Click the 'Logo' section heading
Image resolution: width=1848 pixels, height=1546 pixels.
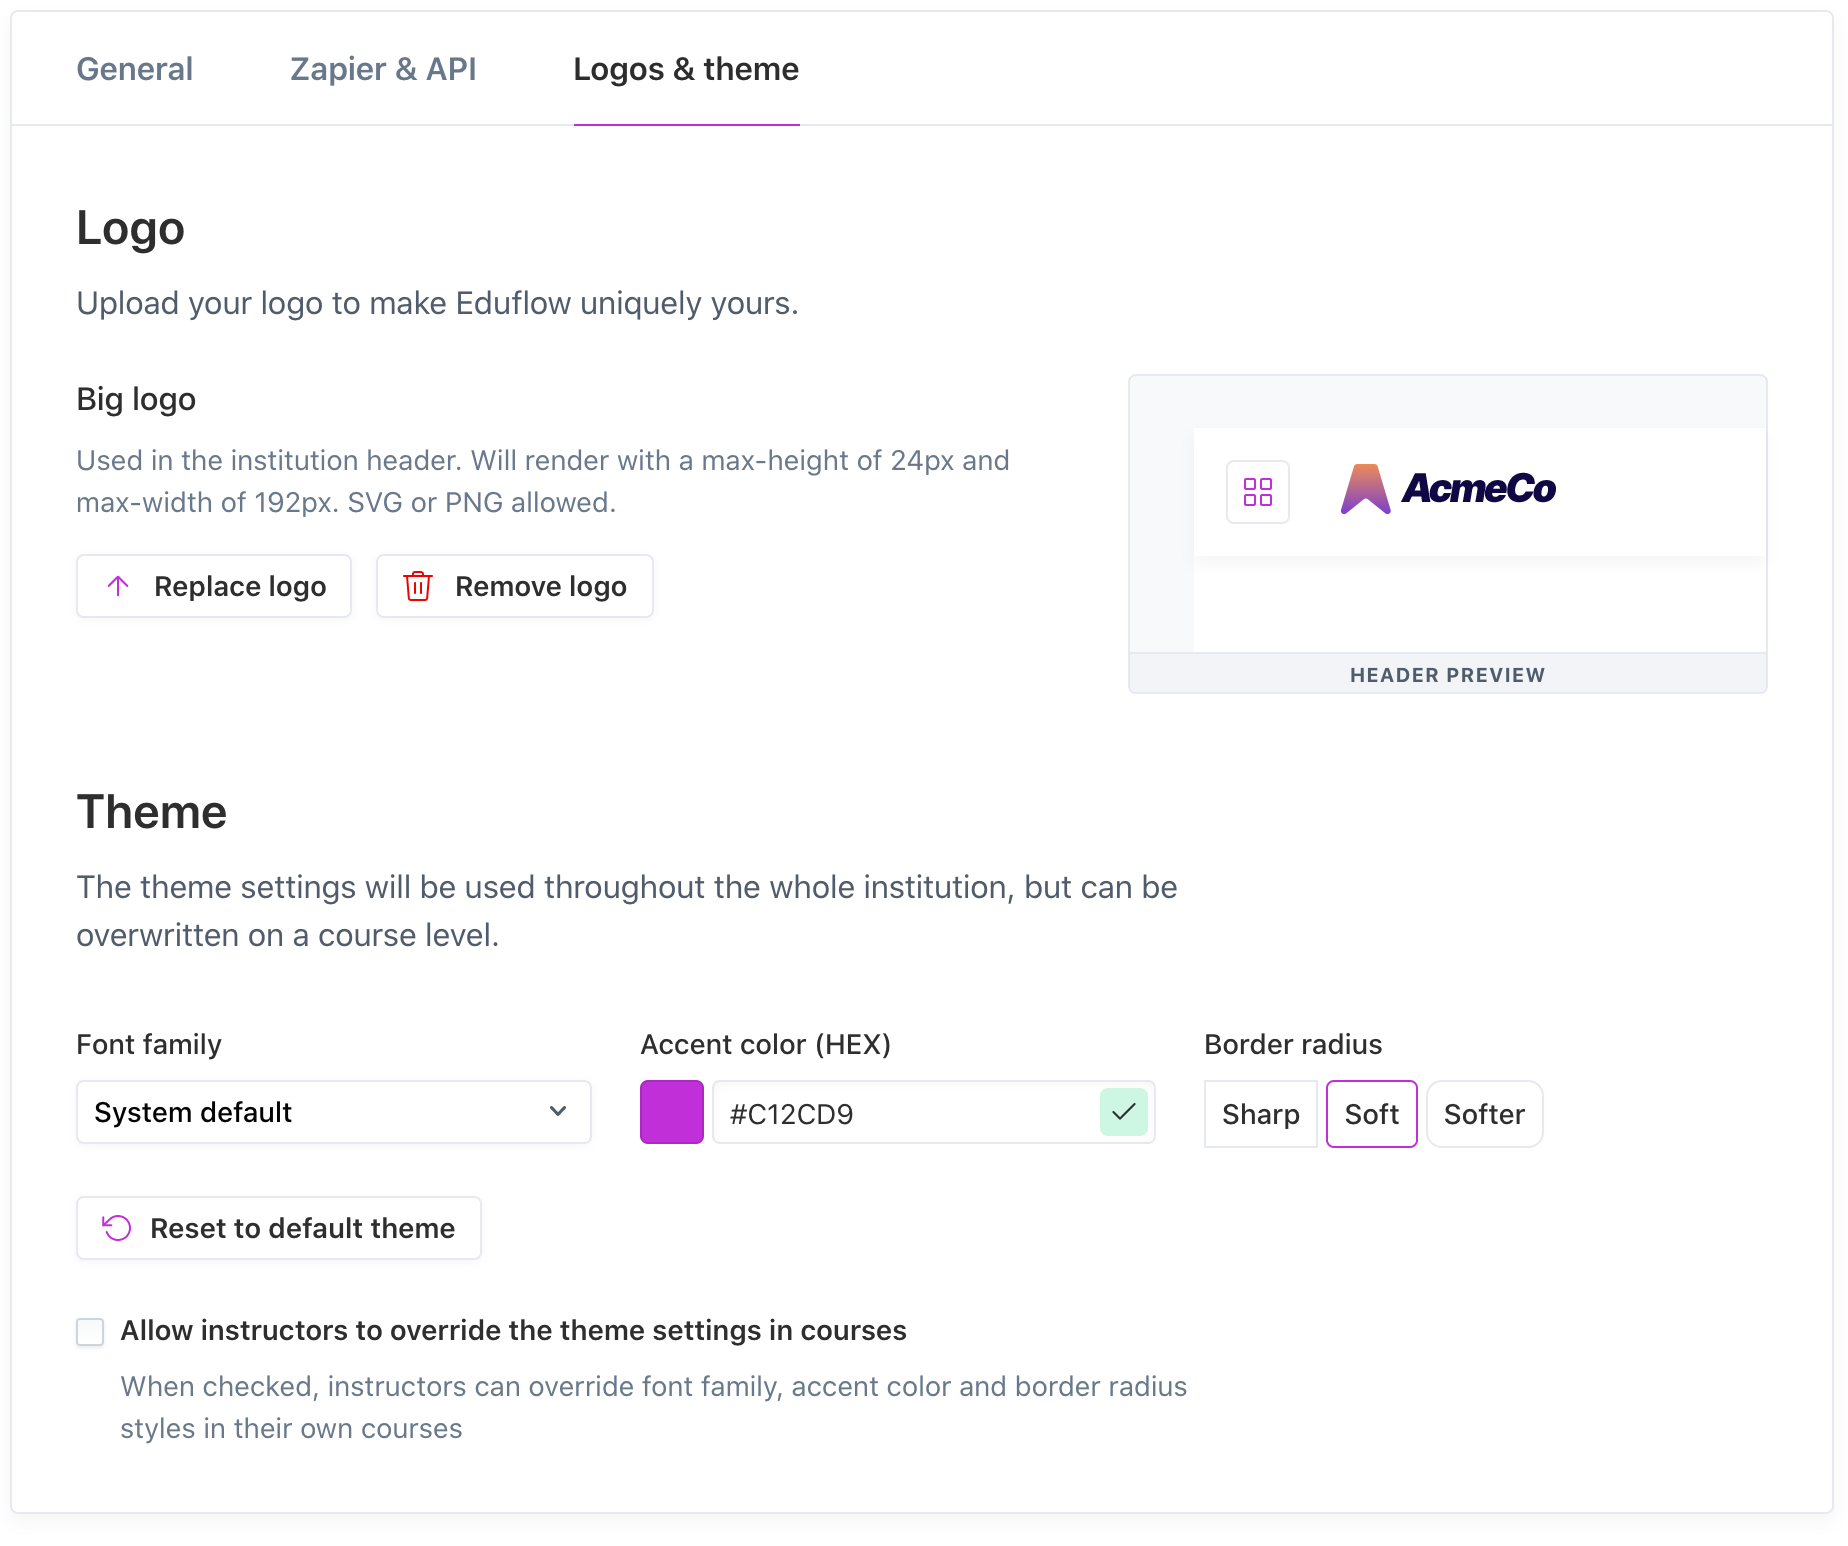(131, 229)
